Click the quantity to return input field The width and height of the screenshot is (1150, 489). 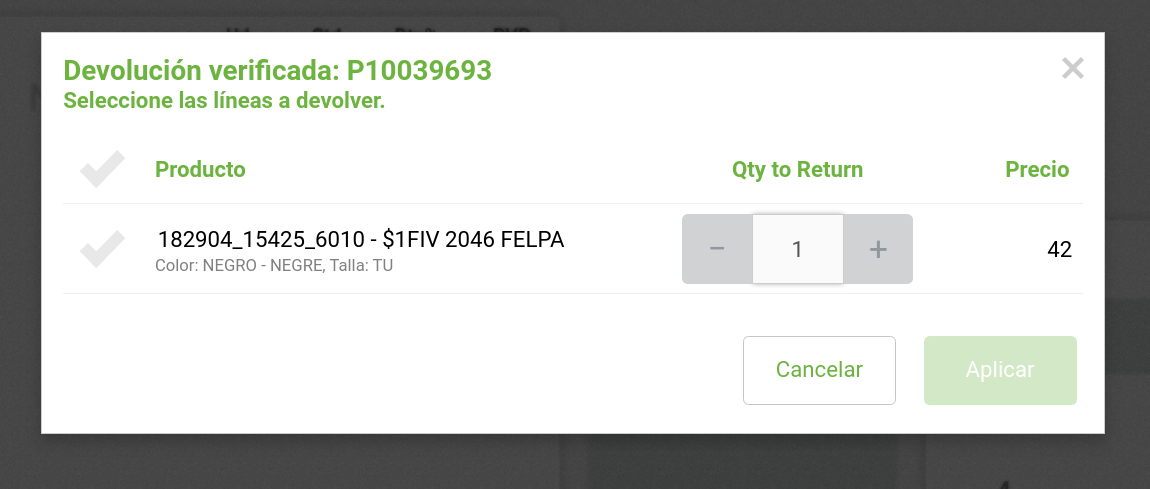[797, 249]
